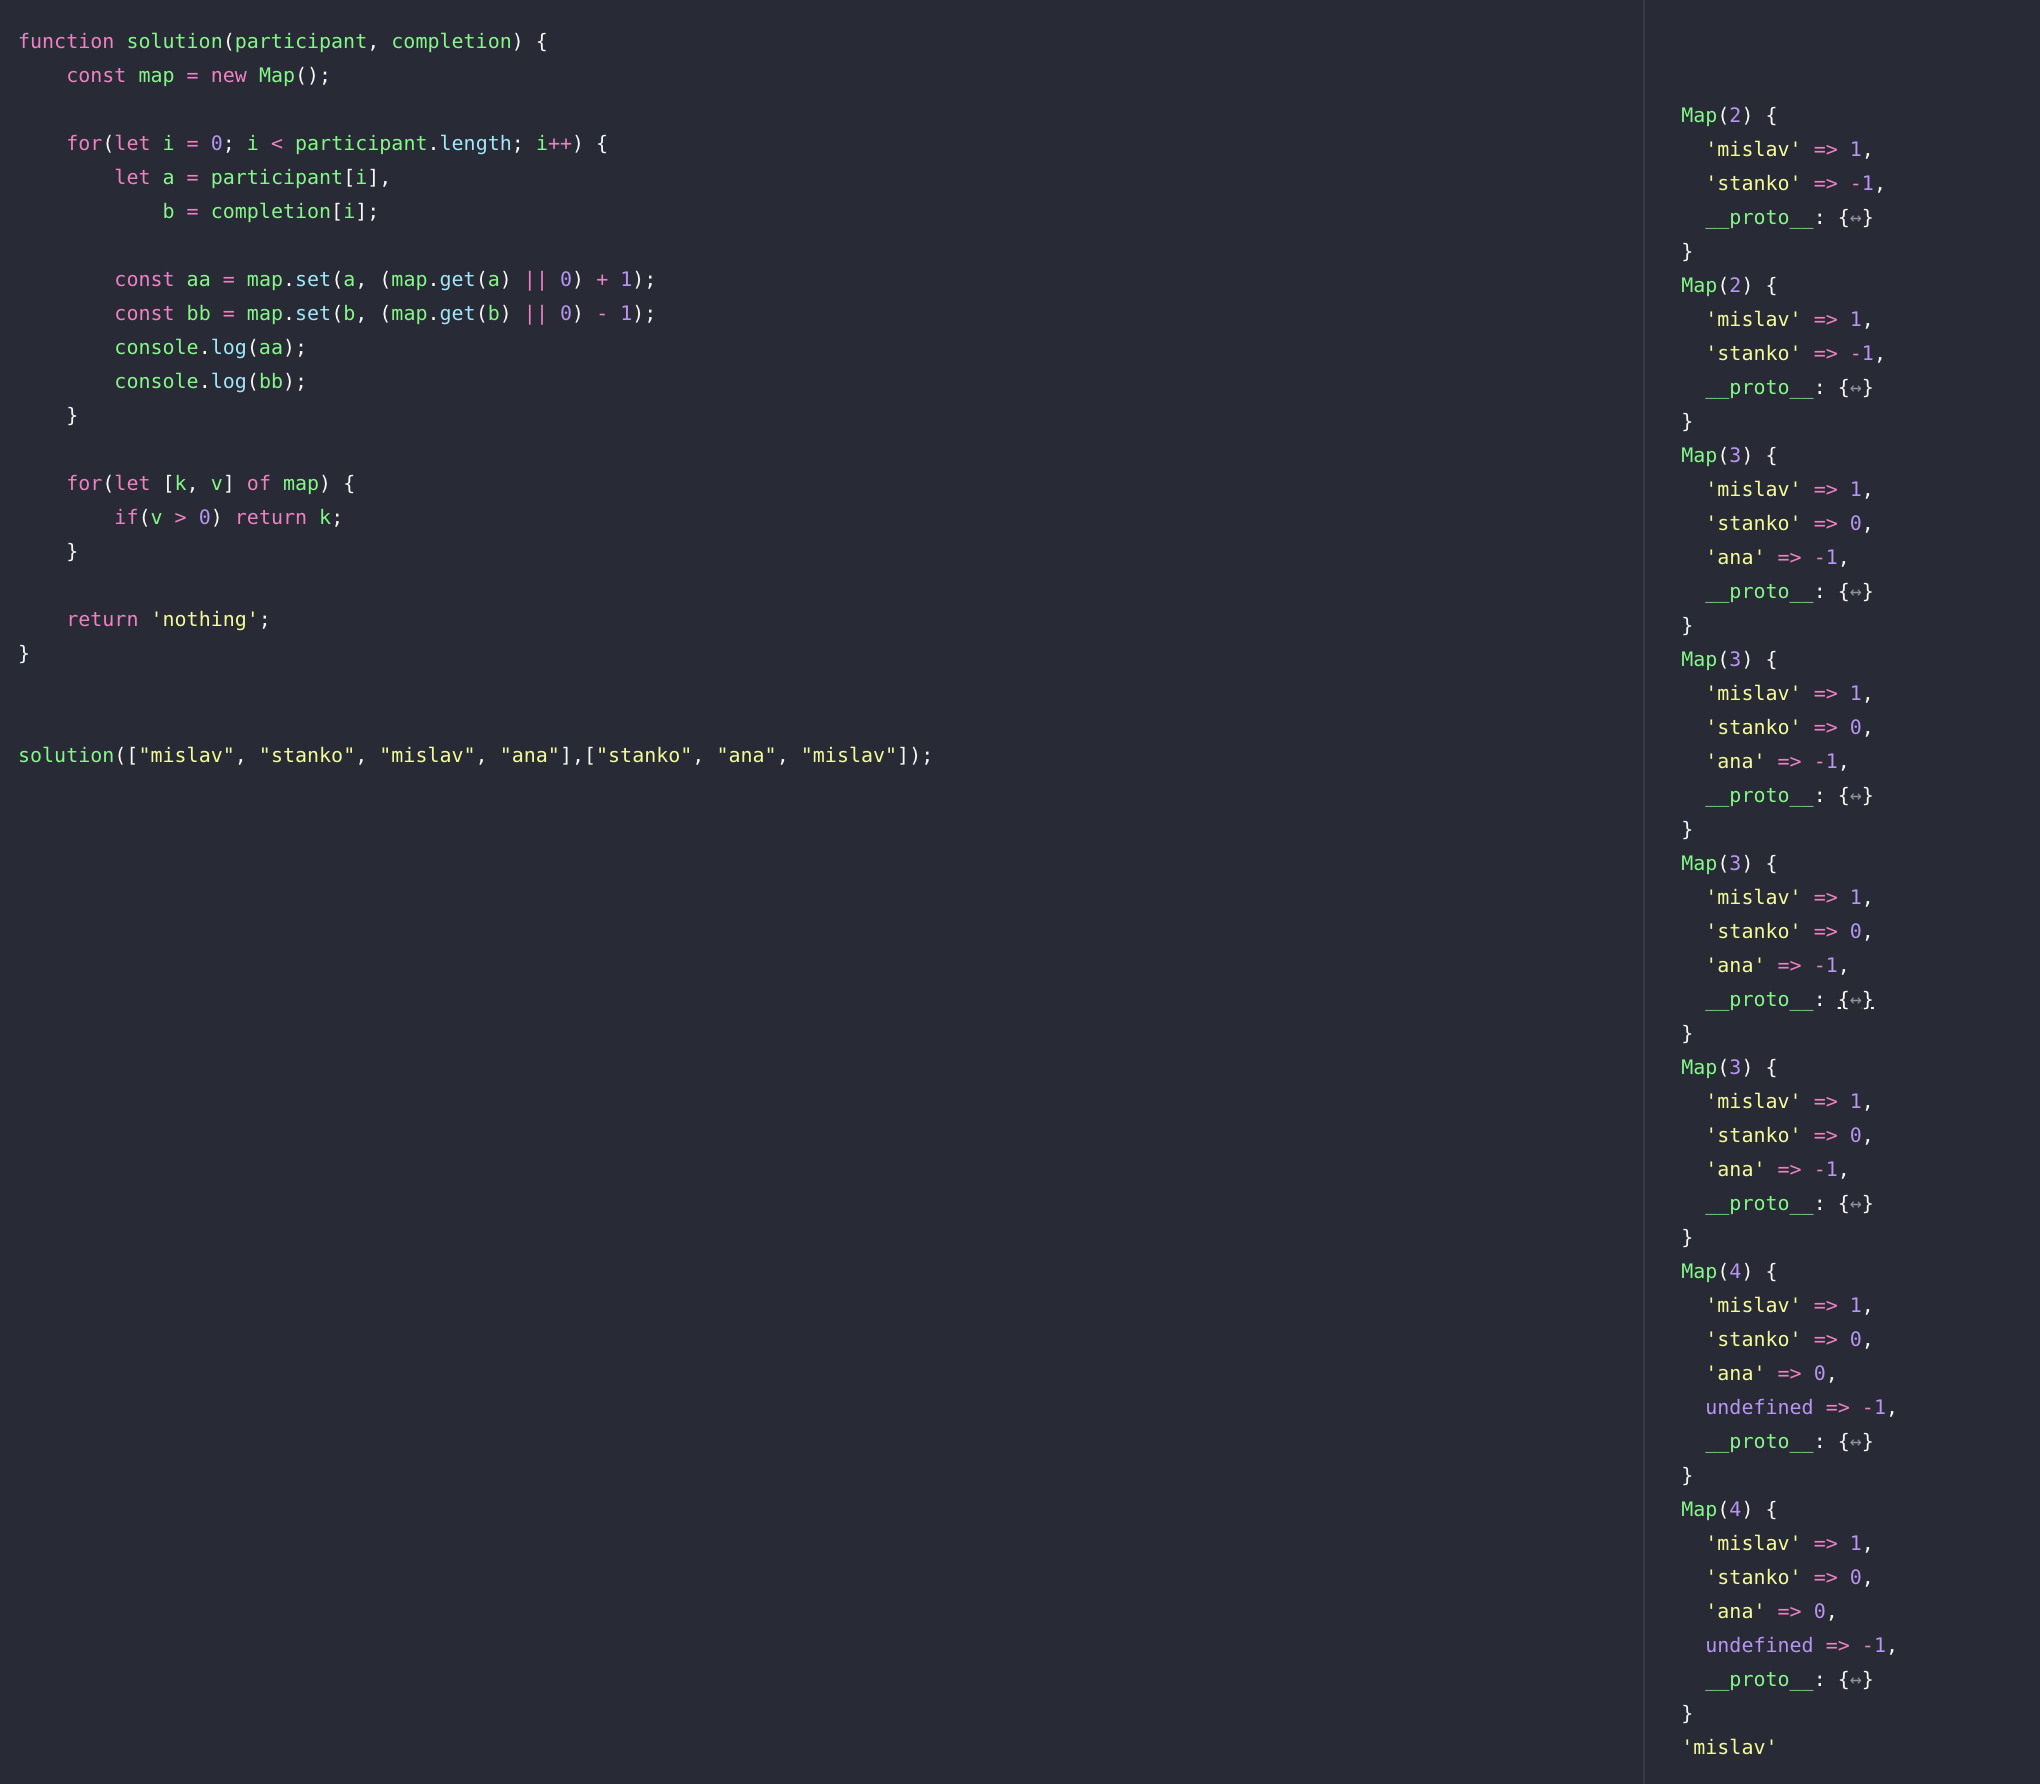Viewport: 2040px width, 1784px height.
Task: Click the 'console.log(bb);' line
Action: (210, 382)
